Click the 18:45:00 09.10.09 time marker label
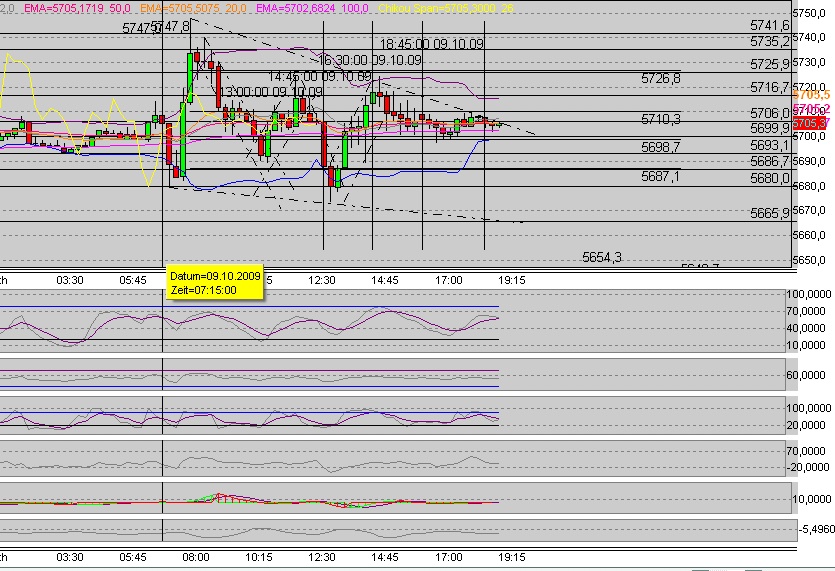 (x=431, y=44)
